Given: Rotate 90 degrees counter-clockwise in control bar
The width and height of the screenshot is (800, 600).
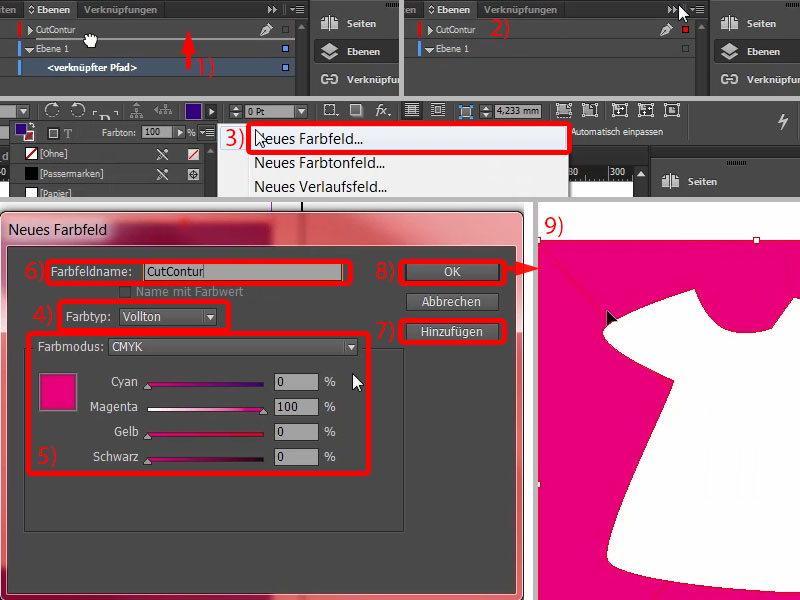Looking at the screenshot, I should [x=78, y=110].
